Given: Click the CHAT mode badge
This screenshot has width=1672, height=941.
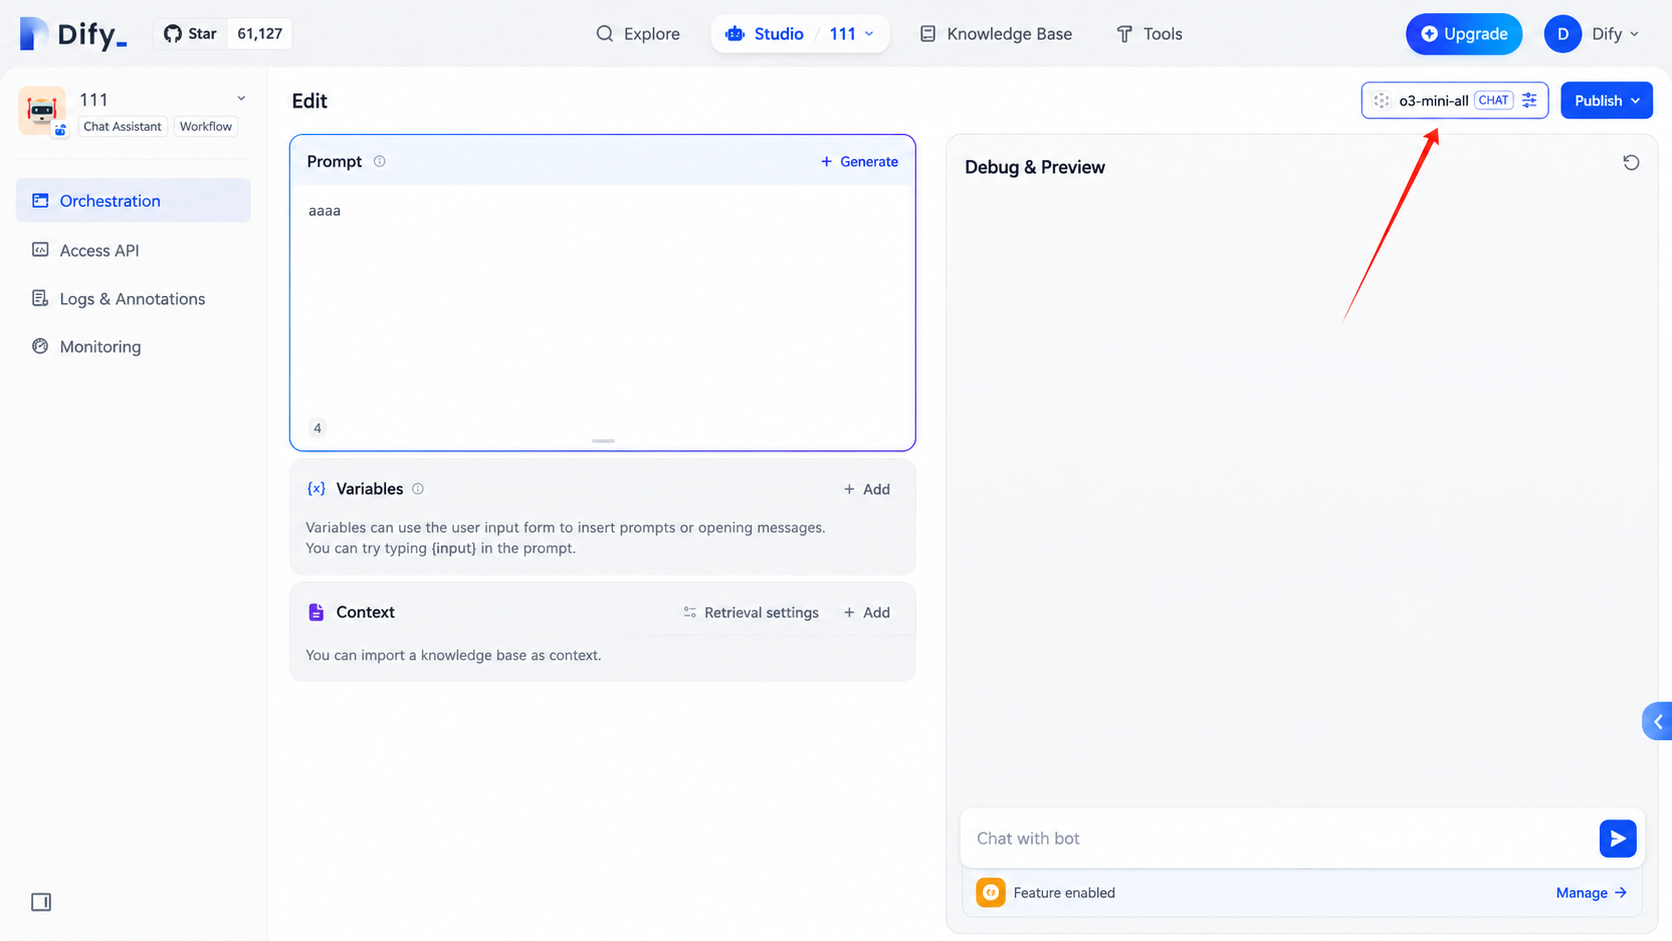Looking at the screenshot, I should [1493, 100].
